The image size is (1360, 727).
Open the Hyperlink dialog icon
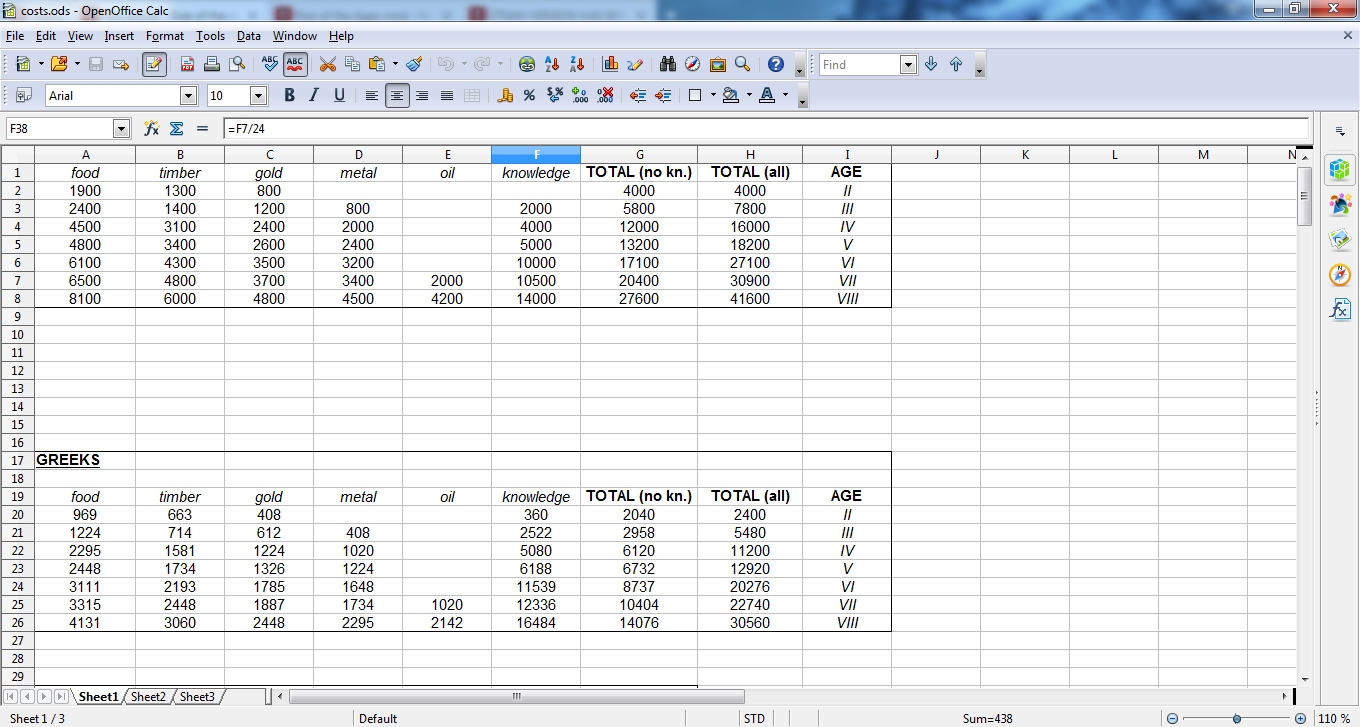coord(527,64)
